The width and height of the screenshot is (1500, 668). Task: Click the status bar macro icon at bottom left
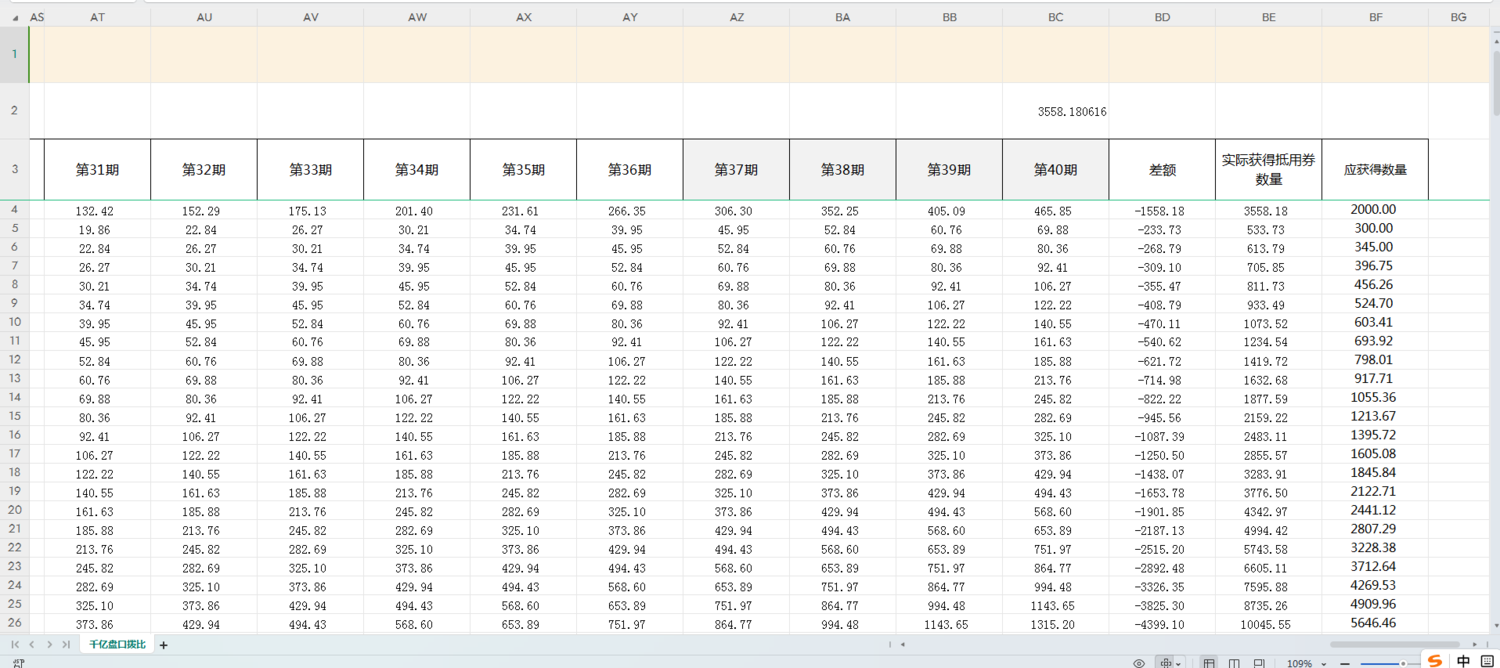19,663
